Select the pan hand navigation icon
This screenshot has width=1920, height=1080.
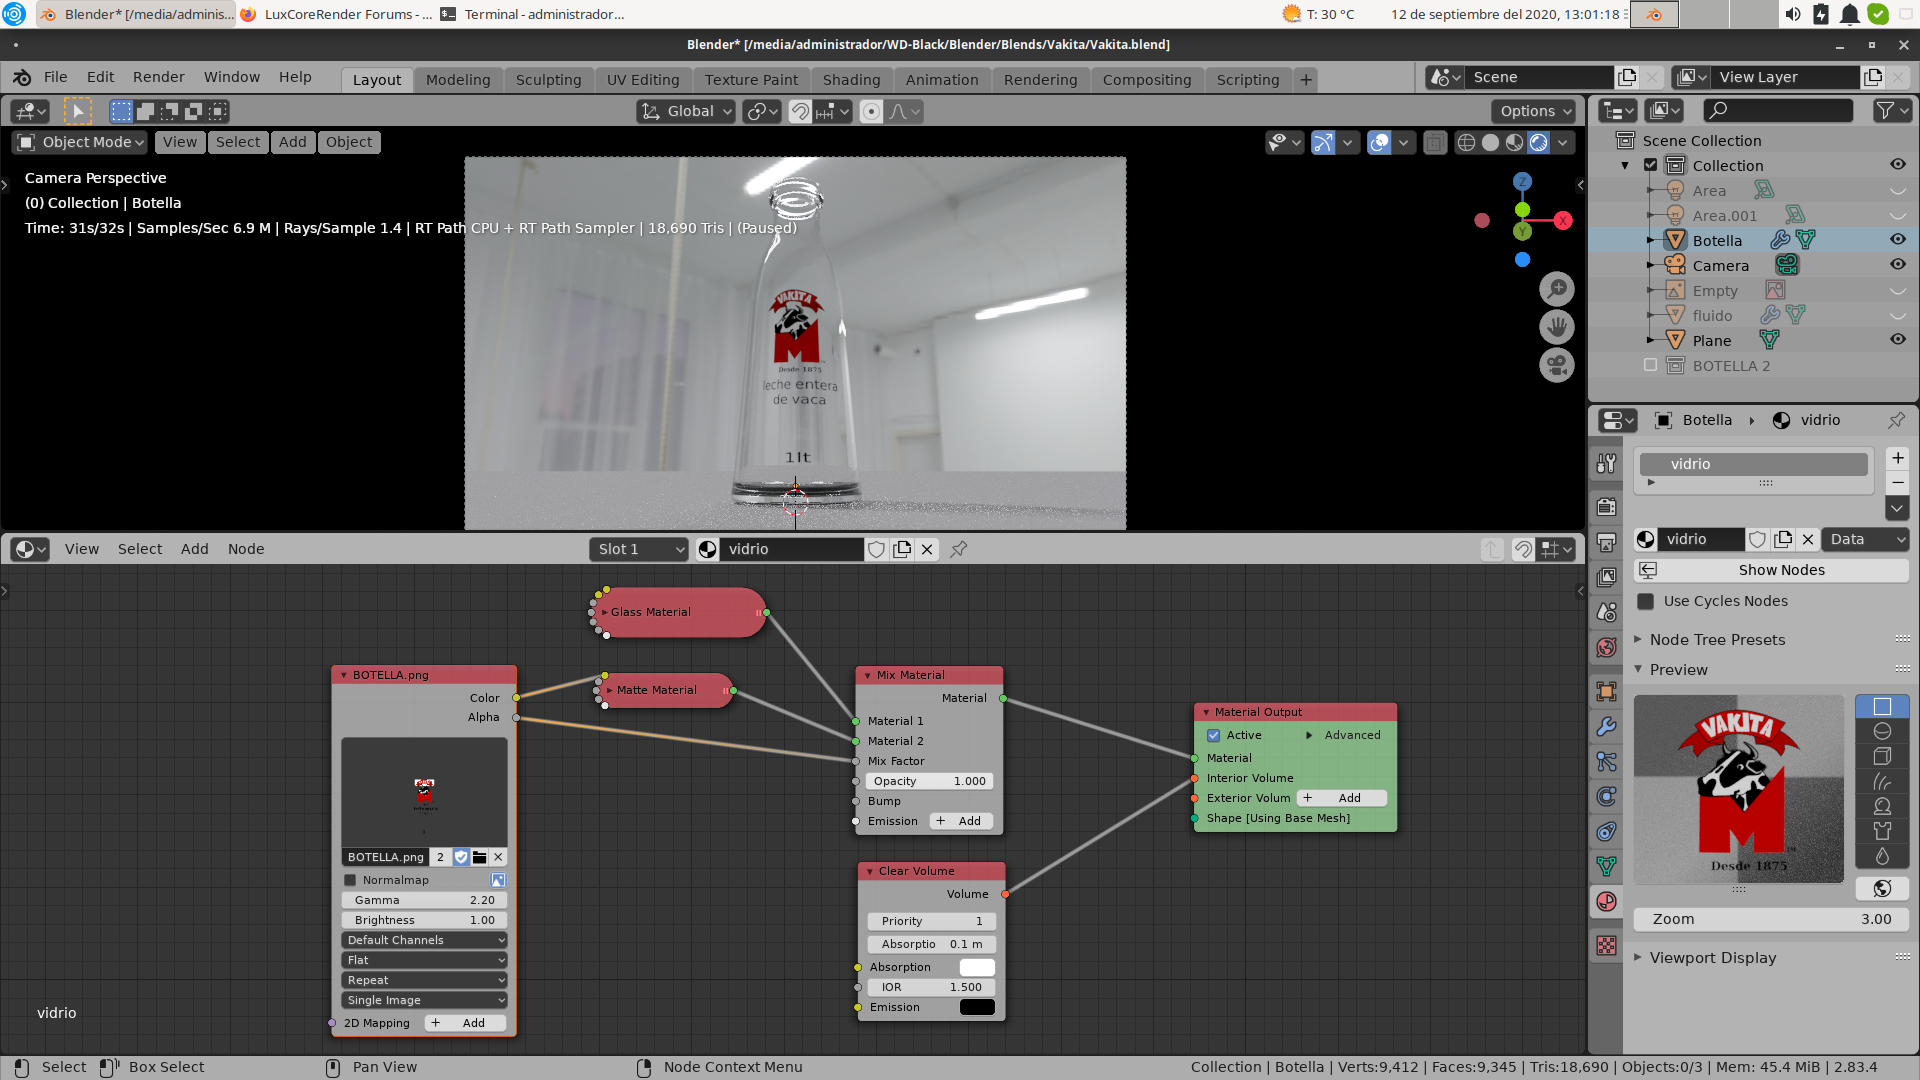(1556, 328)
